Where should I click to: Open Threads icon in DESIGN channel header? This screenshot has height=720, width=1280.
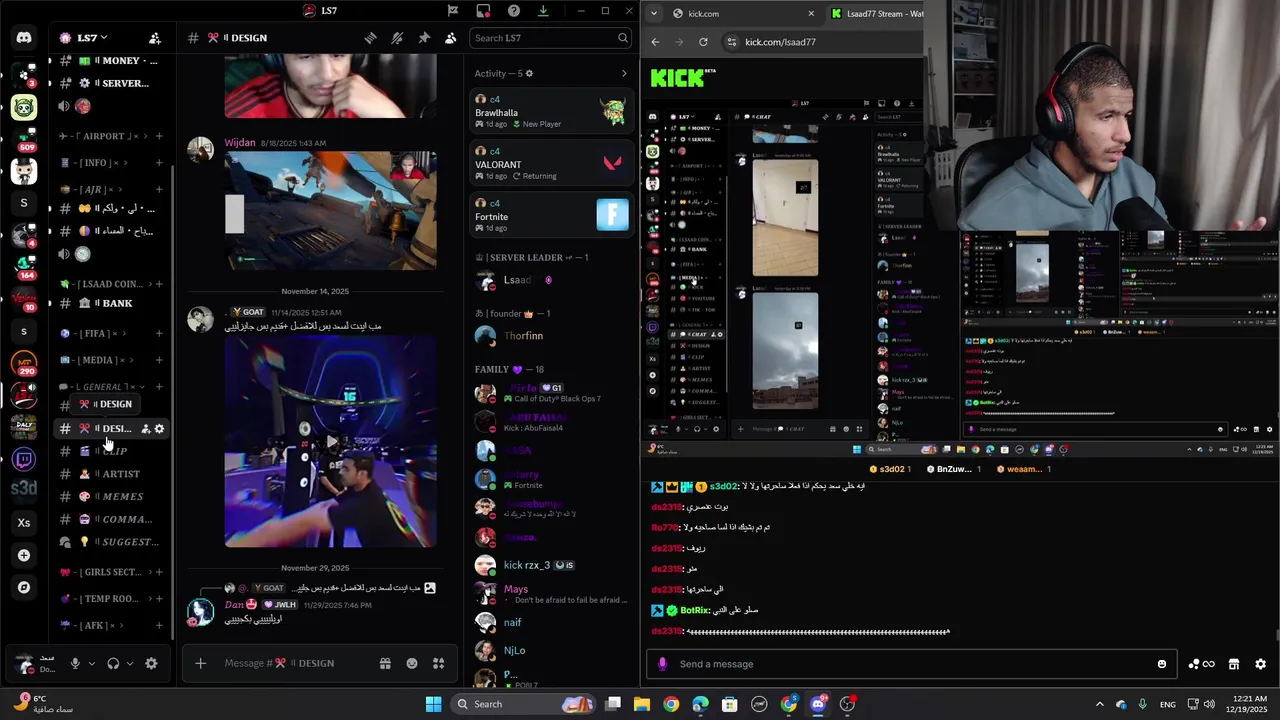click(x=370, y=38)
